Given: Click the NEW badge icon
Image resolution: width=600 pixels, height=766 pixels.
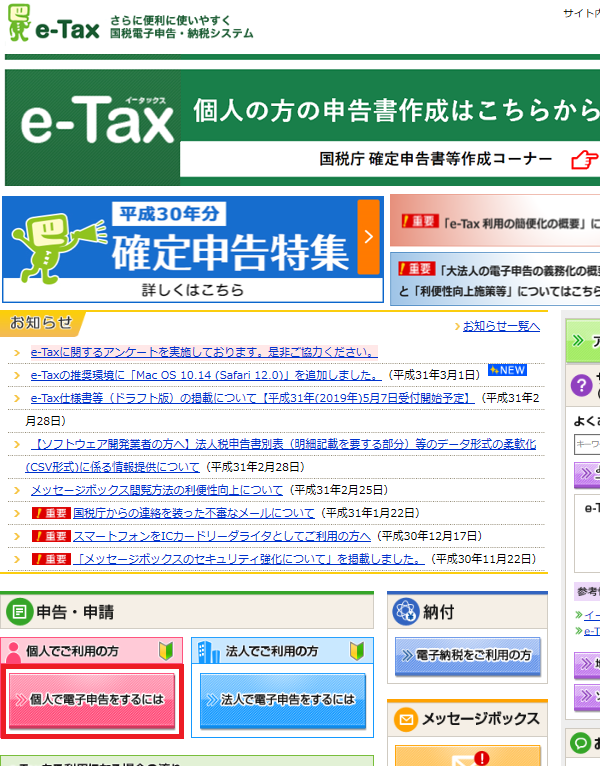Looking at the screenshot, I should pos(507,370).
